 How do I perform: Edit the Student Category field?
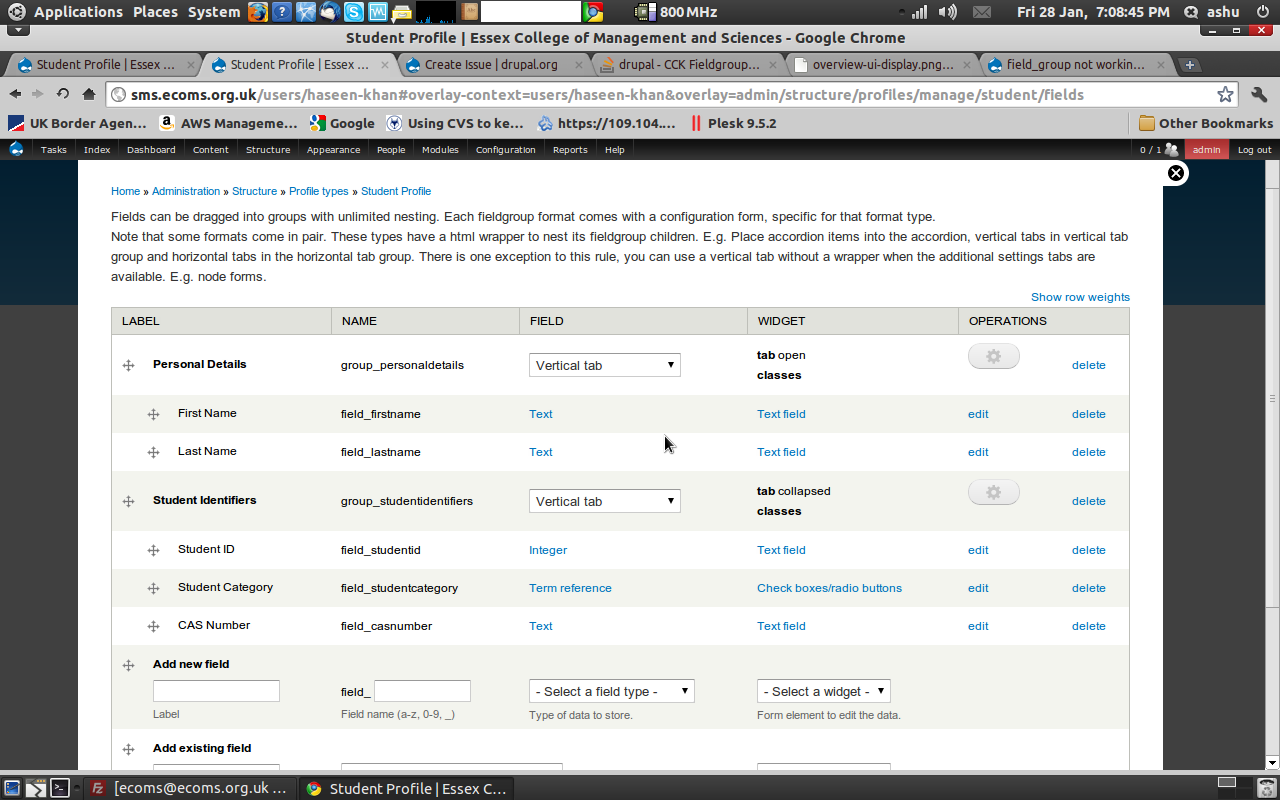tap(977, 588)
